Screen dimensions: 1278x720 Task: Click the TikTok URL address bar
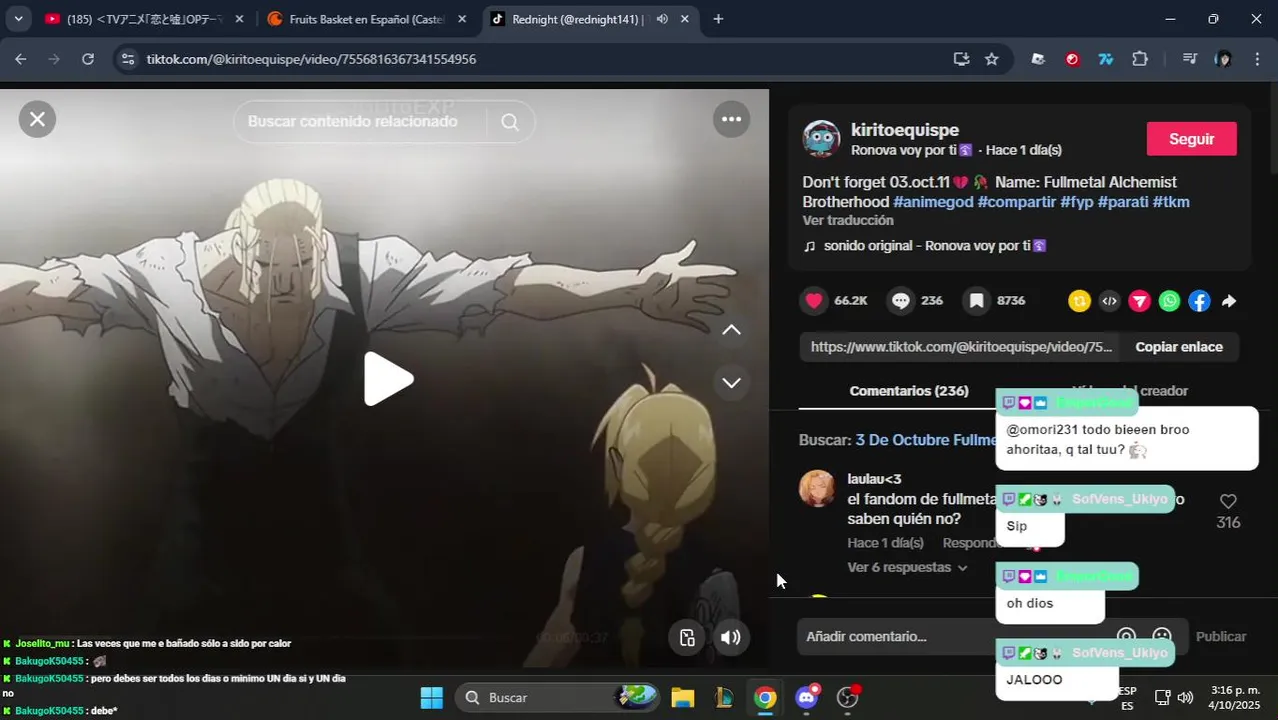(540, 59)
